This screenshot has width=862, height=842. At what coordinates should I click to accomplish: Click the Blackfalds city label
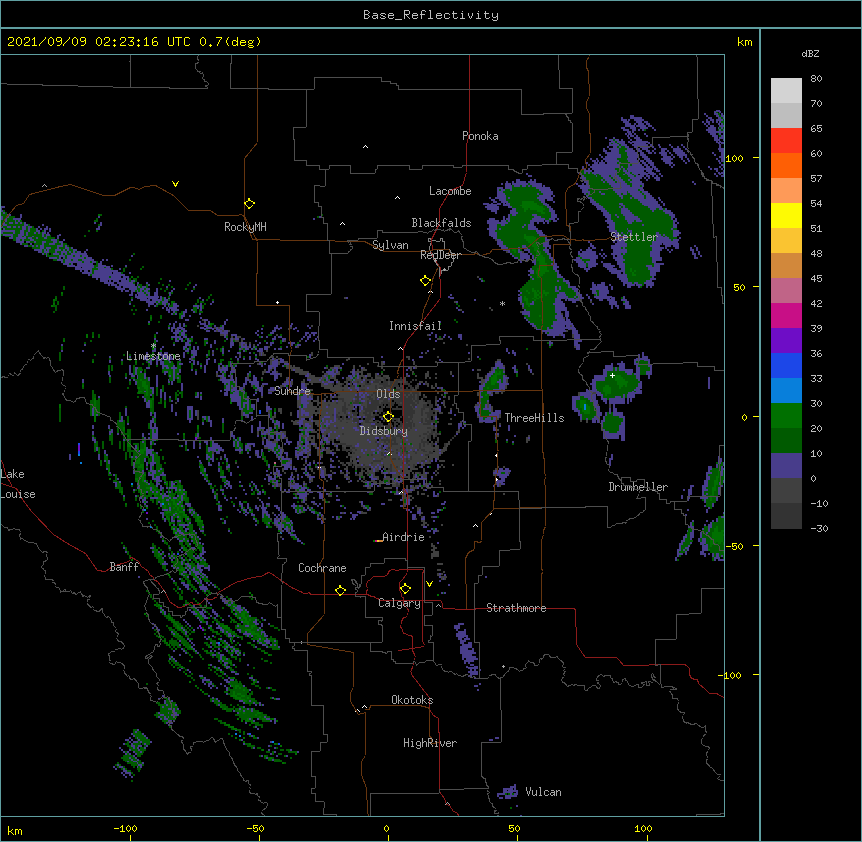(x=441, y=223)
